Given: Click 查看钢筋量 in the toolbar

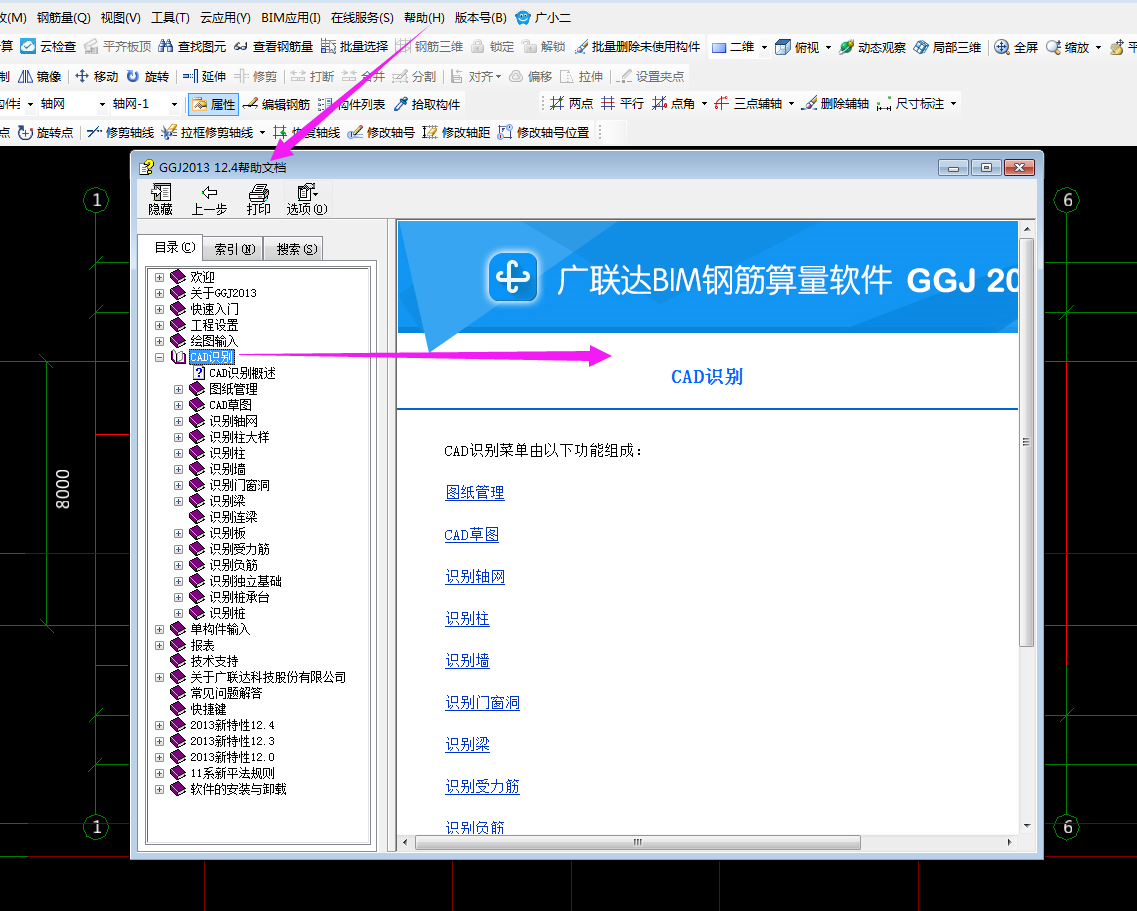Looking at the screenshot, I should [273, 47].
